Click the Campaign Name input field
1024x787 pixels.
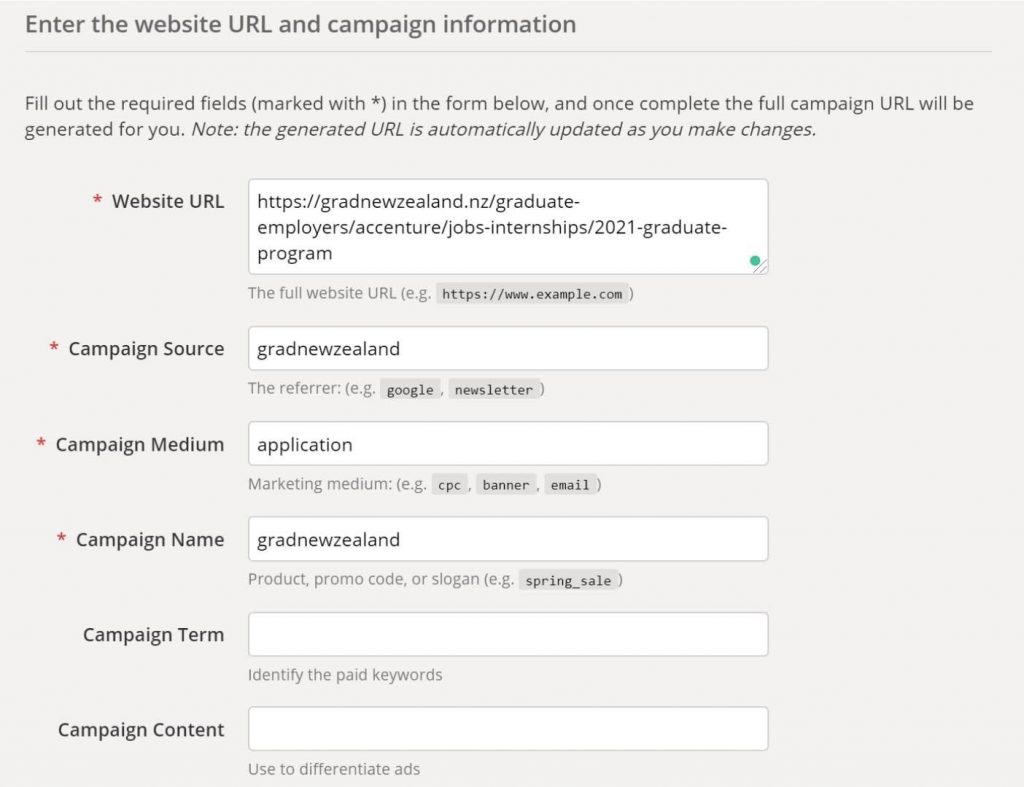[508, 539]
